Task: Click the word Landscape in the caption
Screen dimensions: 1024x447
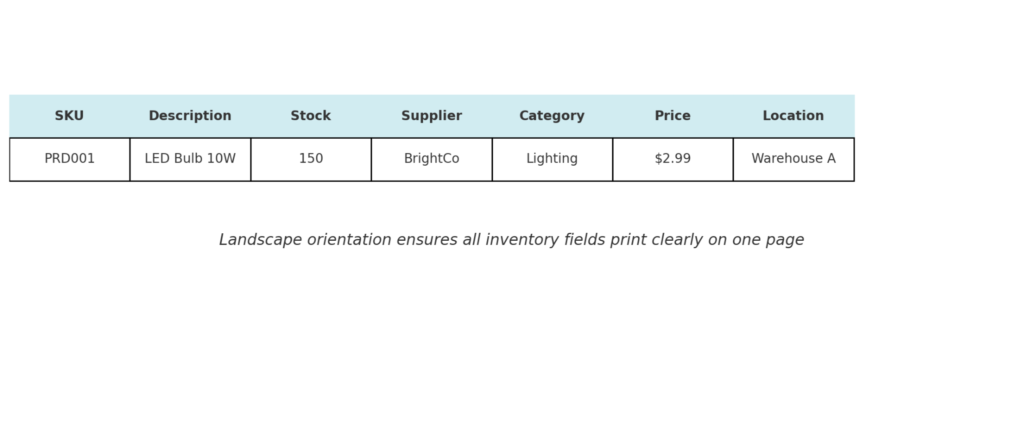Action: (256, 240)
